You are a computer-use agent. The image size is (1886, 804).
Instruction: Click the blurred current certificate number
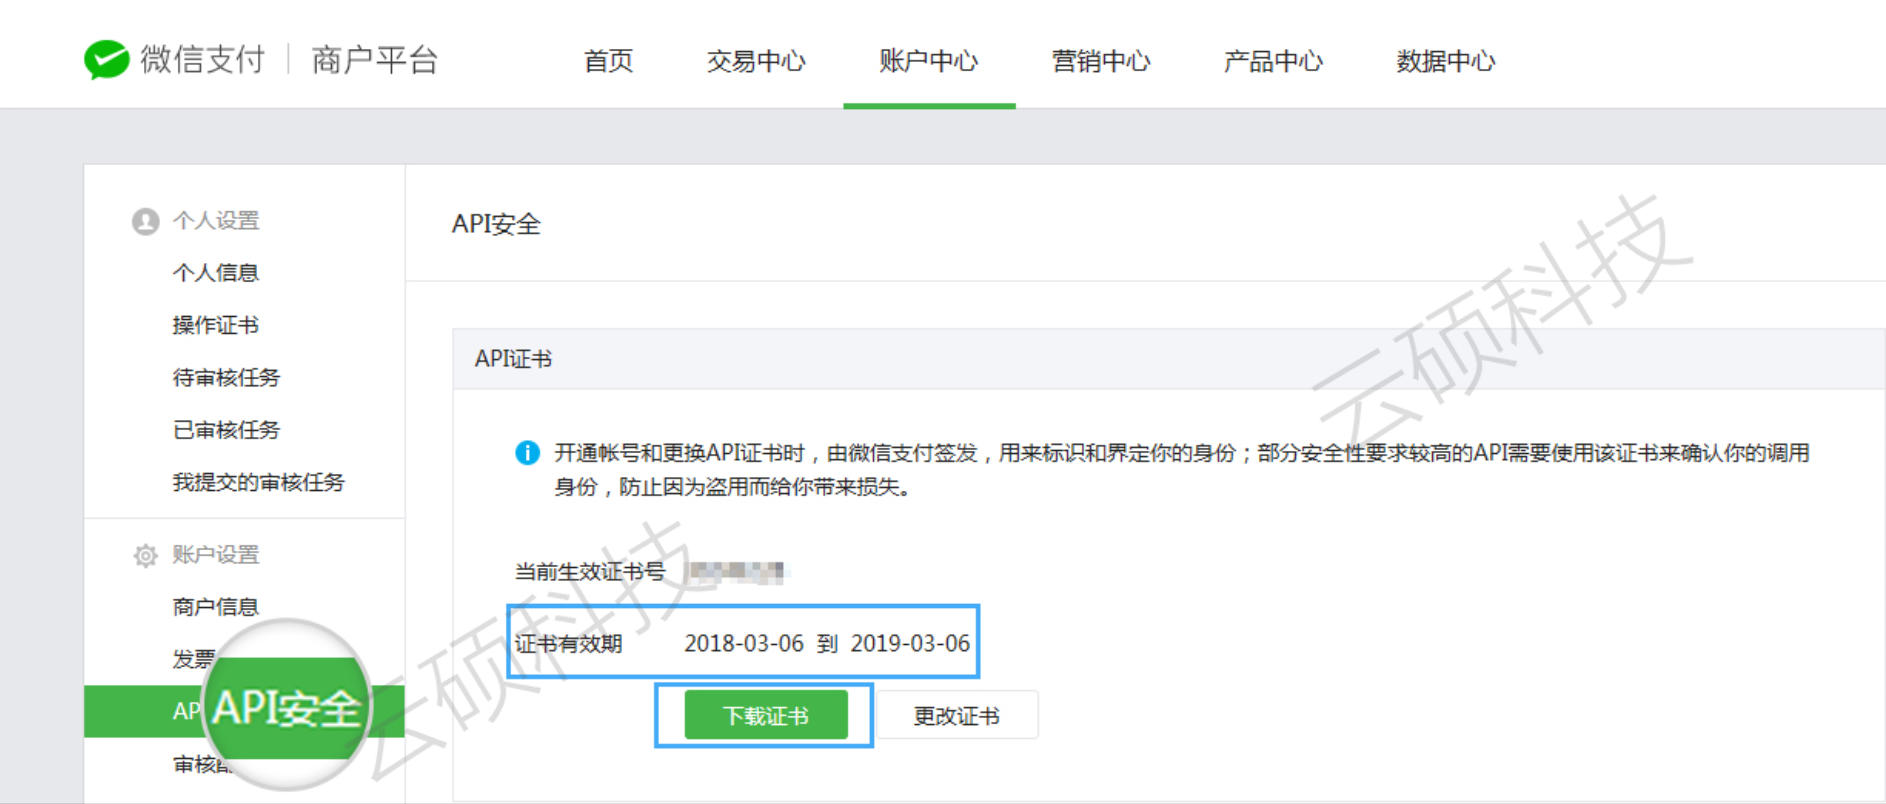point(737,572)
